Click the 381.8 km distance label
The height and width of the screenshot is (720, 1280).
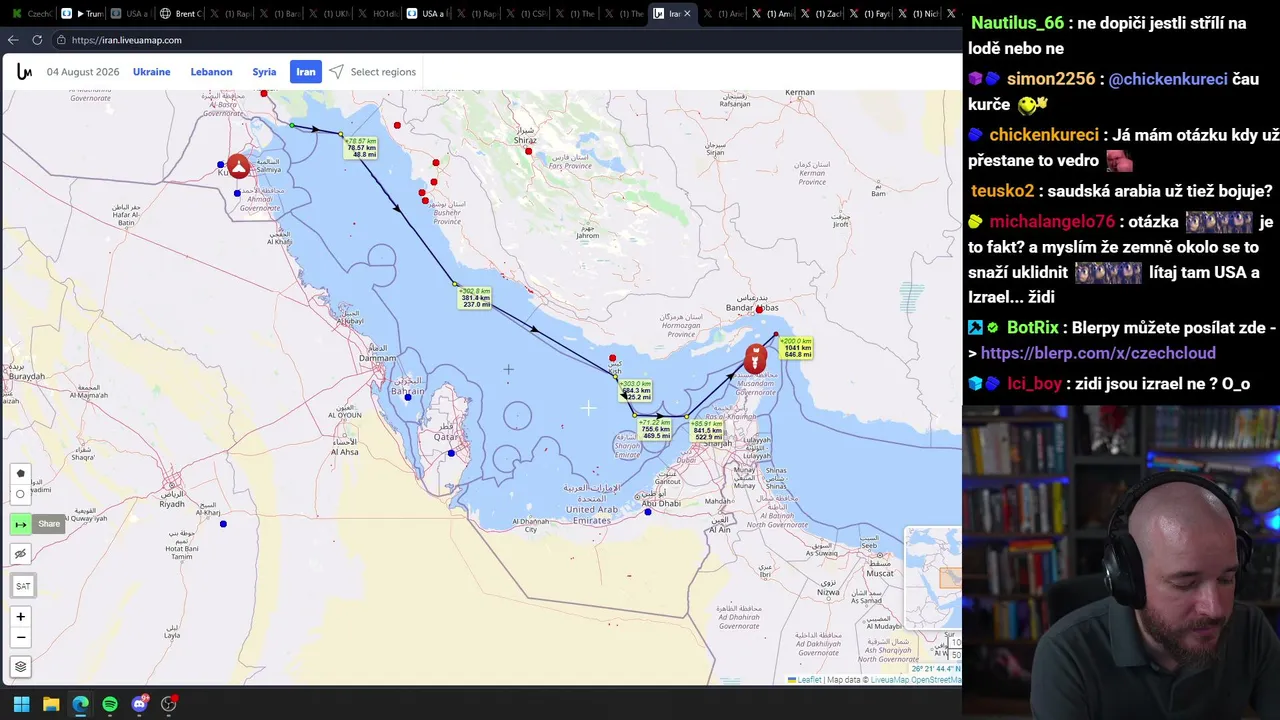[476, 298]
